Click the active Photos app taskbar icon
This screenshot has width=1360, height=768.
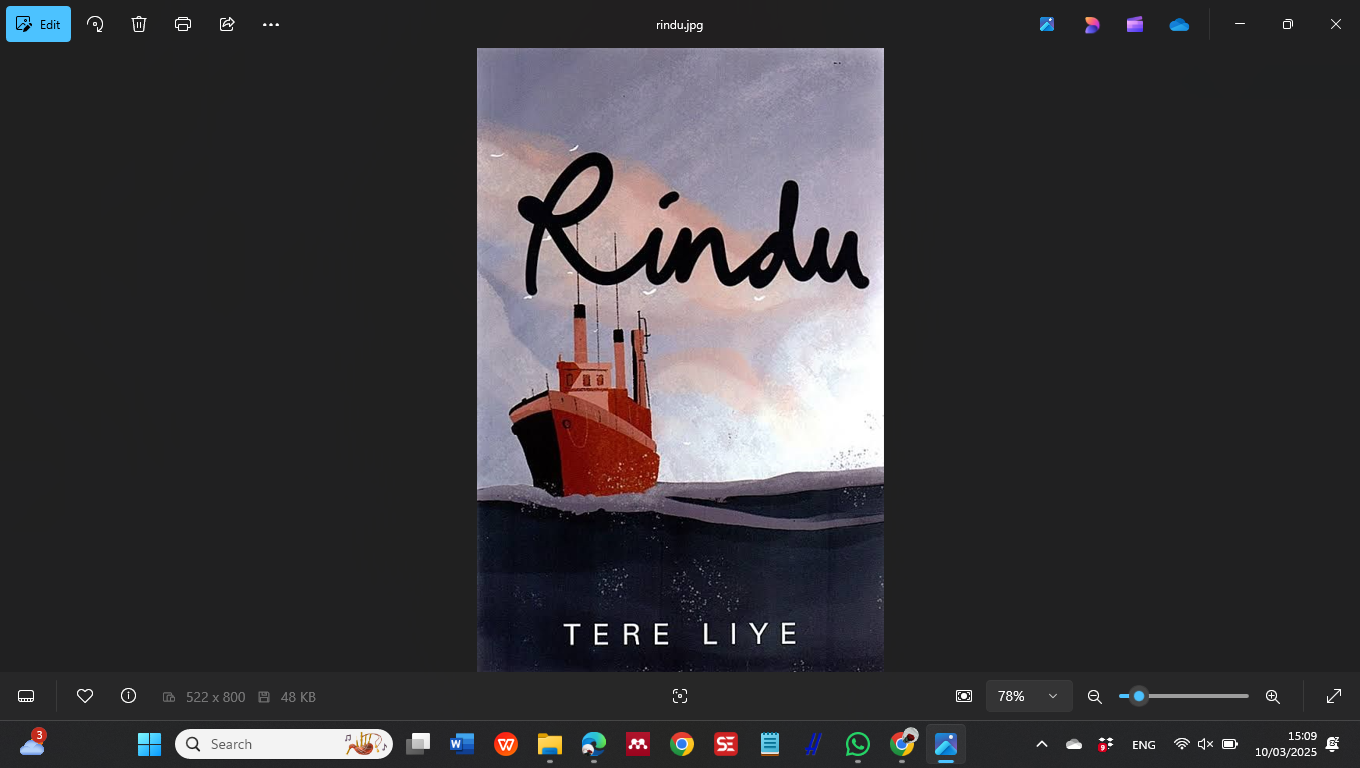946,744
